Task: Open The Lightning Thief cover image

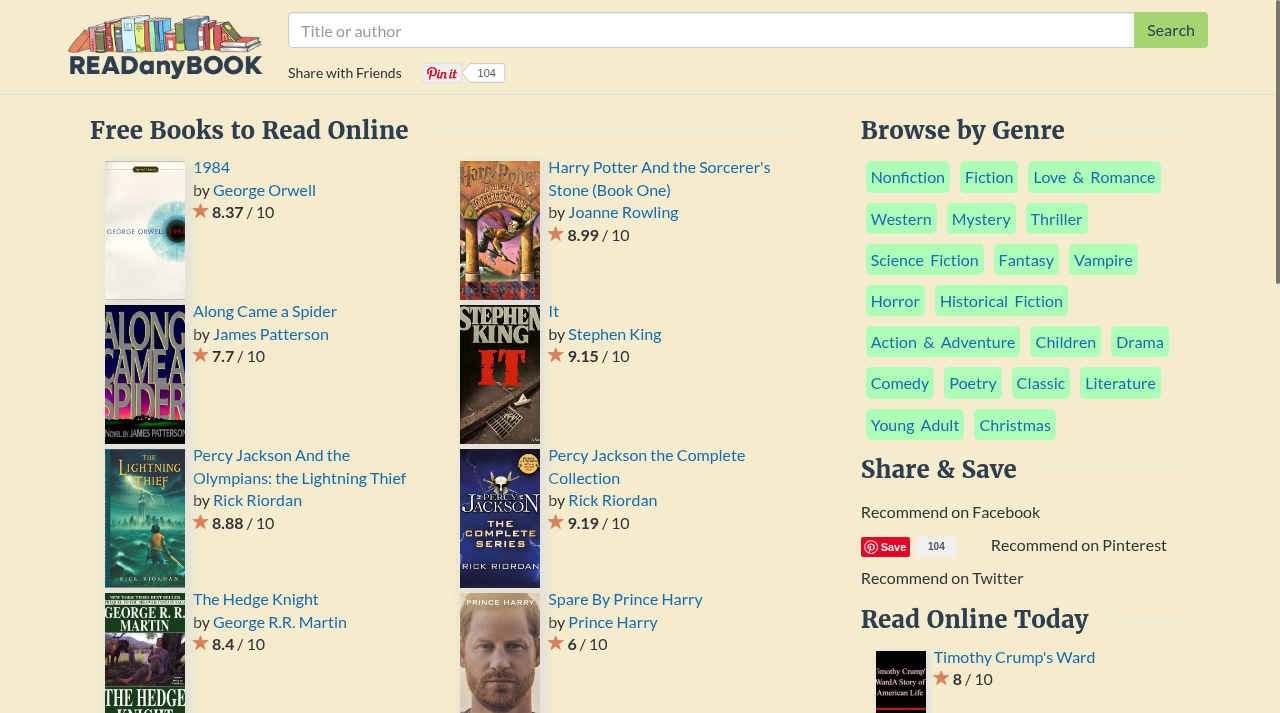Action: pos(145,518)
